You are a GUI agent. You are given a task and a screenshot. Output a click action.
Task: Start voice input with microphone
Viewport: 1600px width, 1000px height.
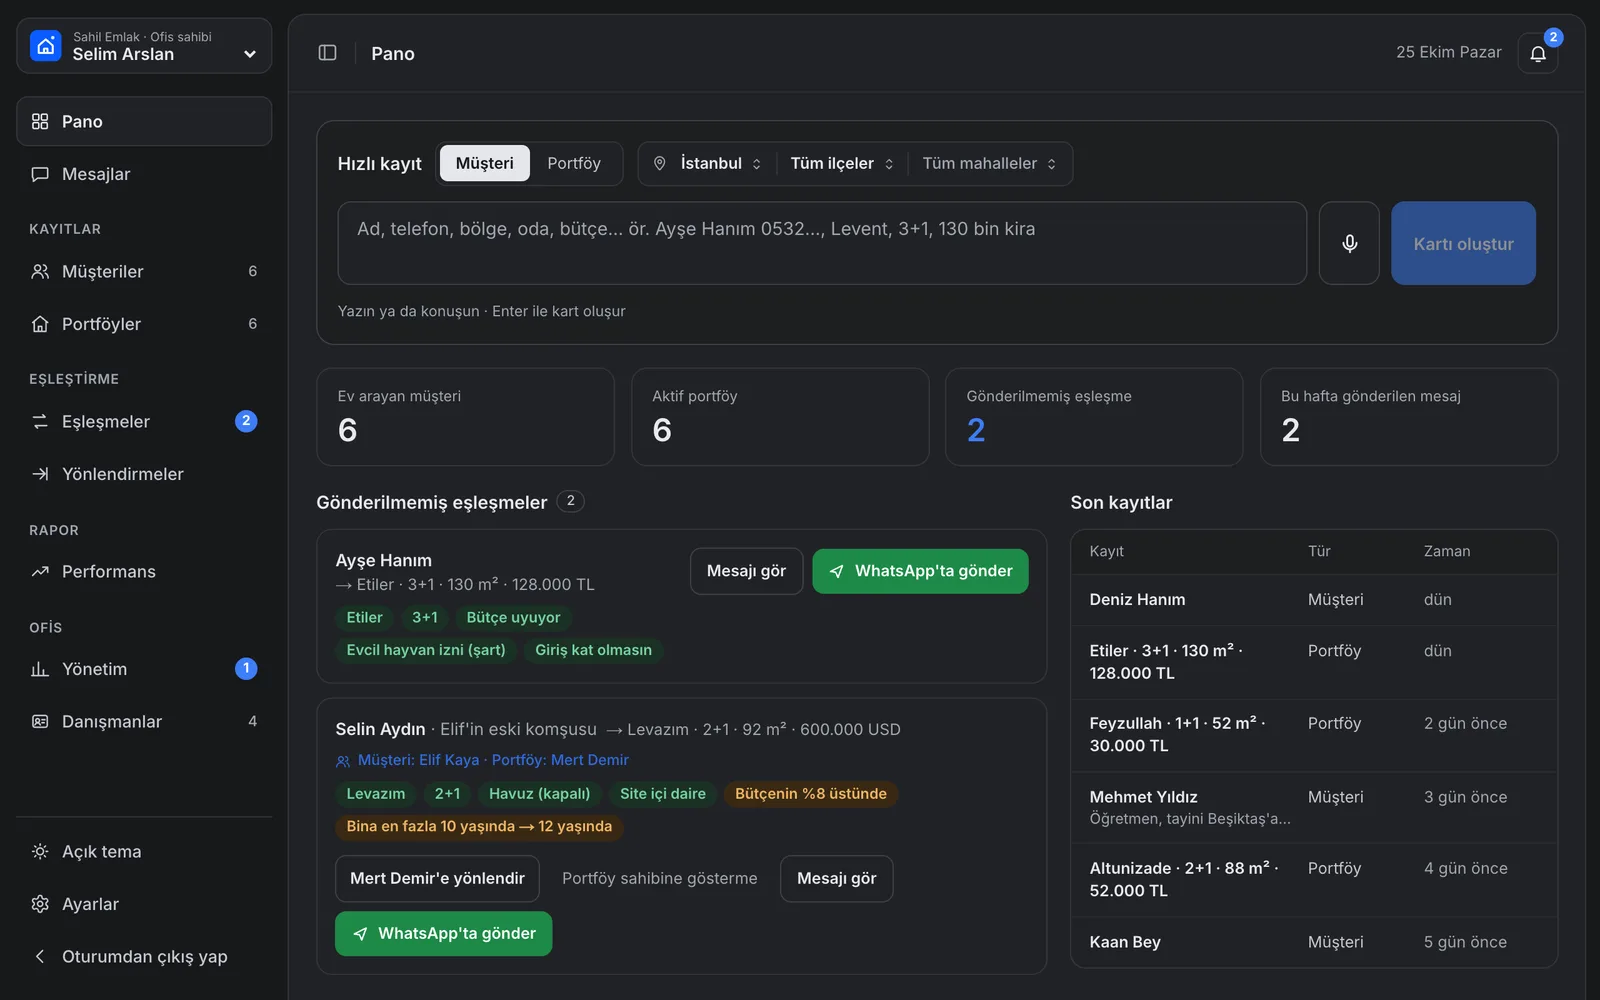pyautogui.click(x=1349, y=243)
